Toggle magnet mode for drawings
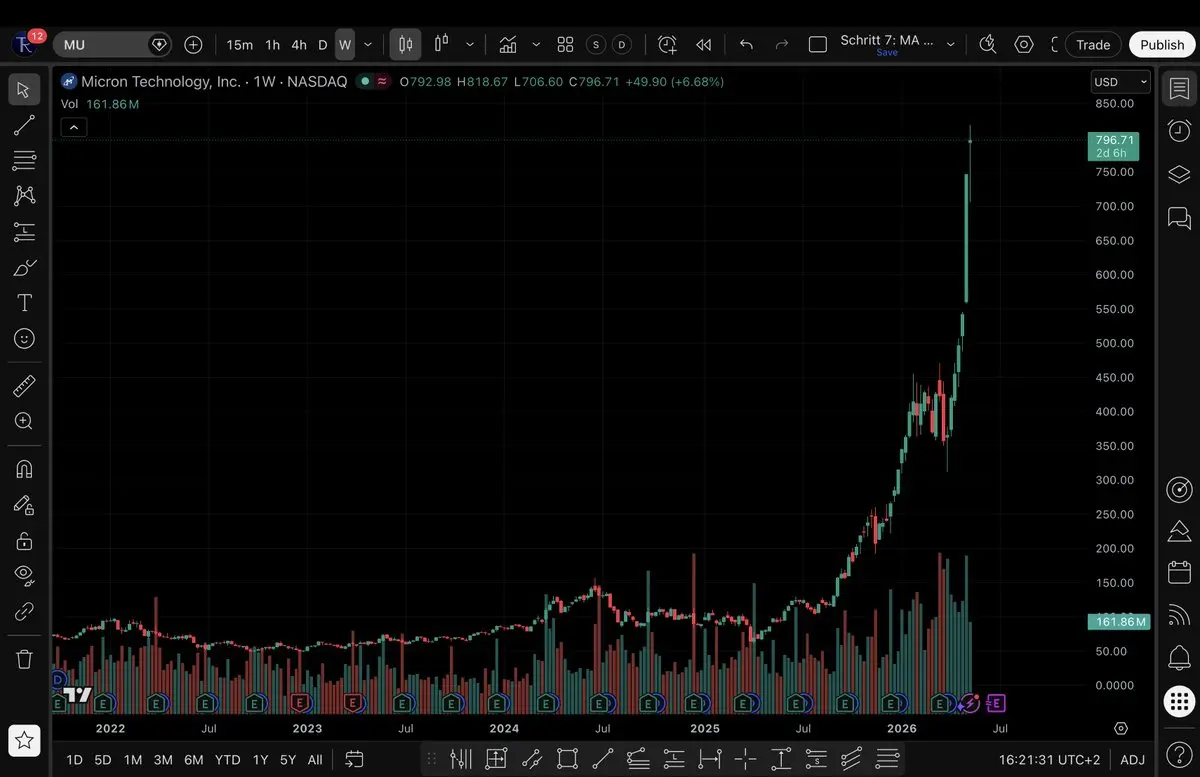This screenshot has width=1200, height=777. 24,469
